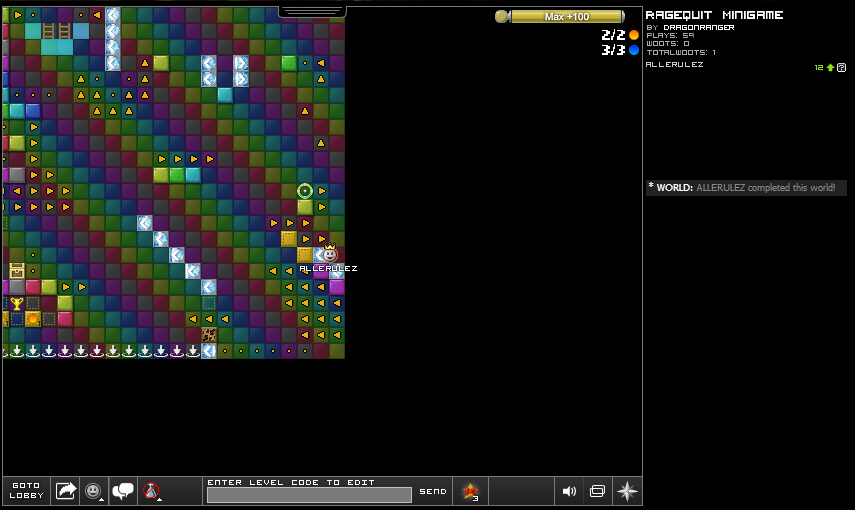
Task: Pull down the top center drawer handle
Action: coord(312,12)
